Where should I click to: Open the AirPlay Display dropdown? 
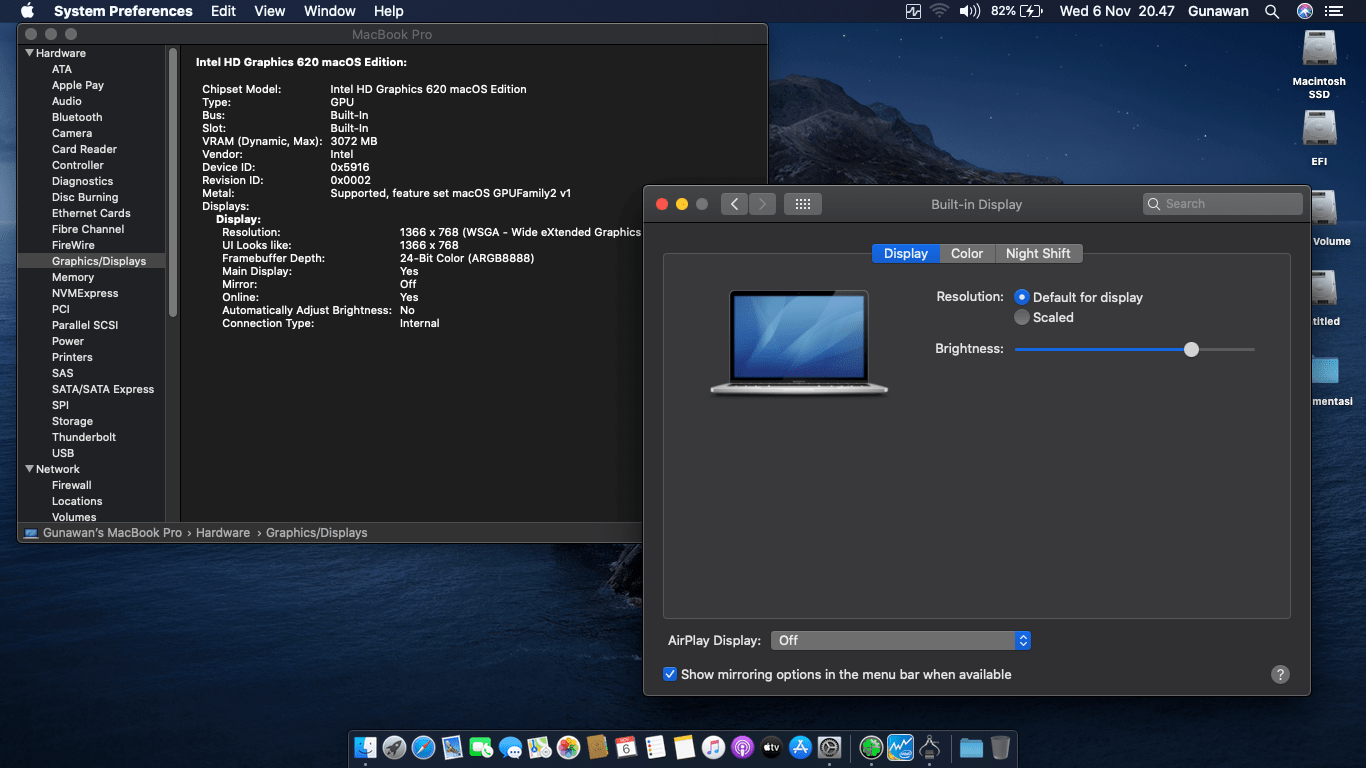point(900,640)
